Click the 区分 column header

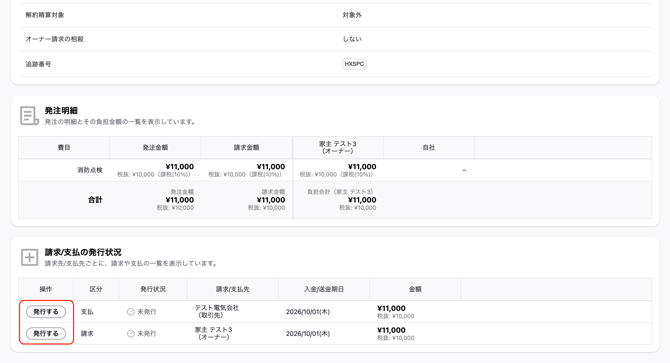pos(96,290)
